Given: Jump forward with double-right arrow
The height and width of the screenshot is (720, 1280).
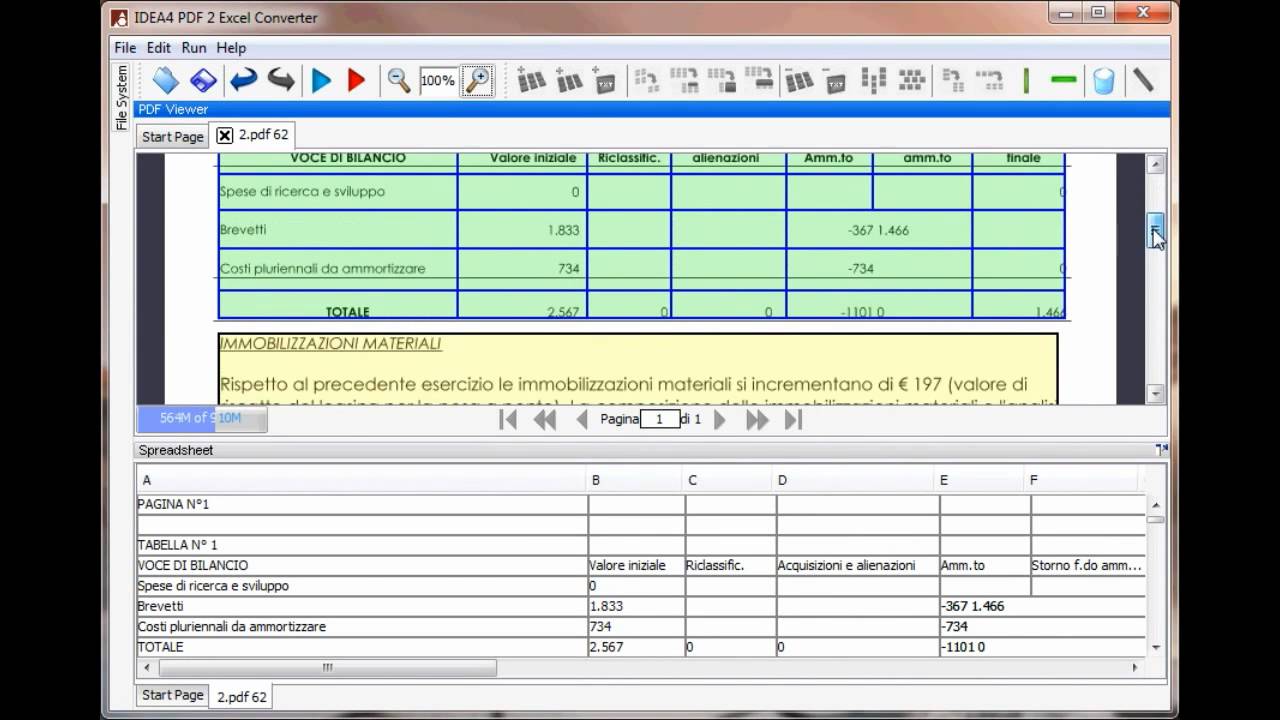Looking at the screenshot, I should pyautogui.click(x=757, y=420).
